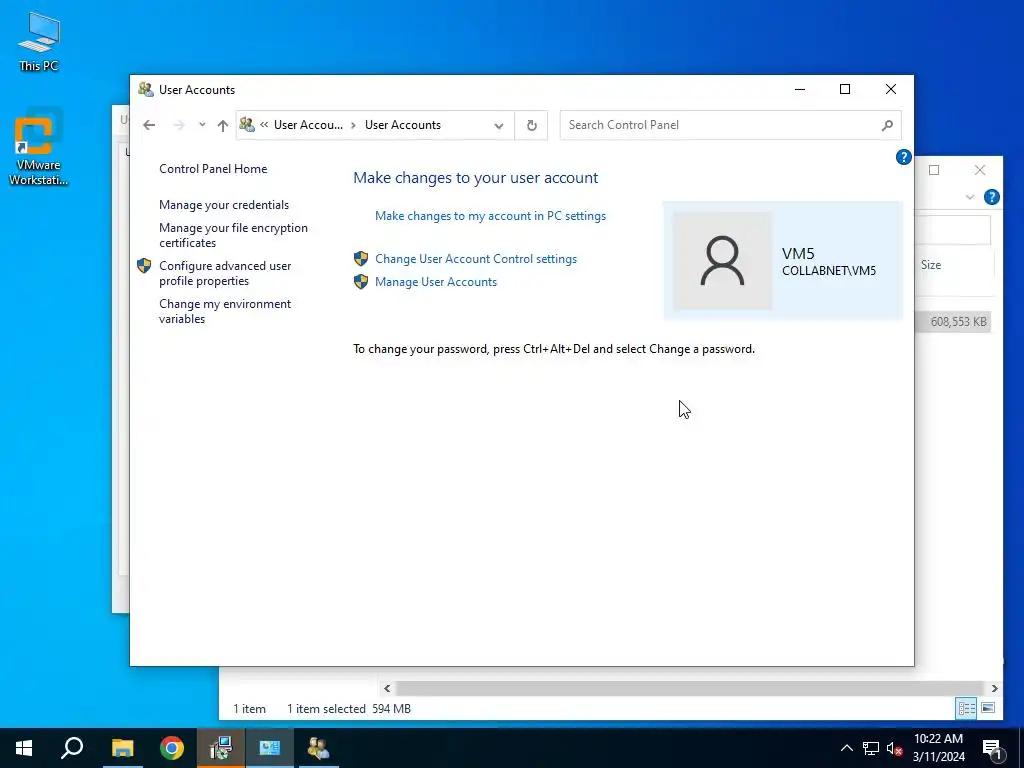Image resolution: width=1024 pixels, height=768 pixels.
Task: Open This PC desktop icon
Action: 39,42
